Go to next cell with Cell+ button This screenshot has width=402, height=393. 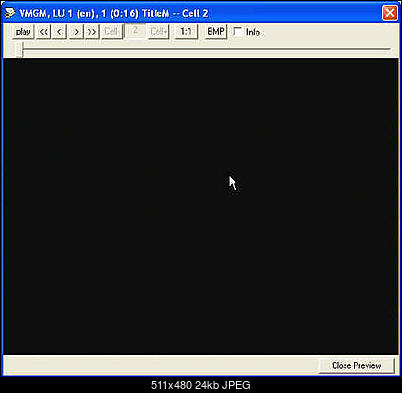pos(159,32)
